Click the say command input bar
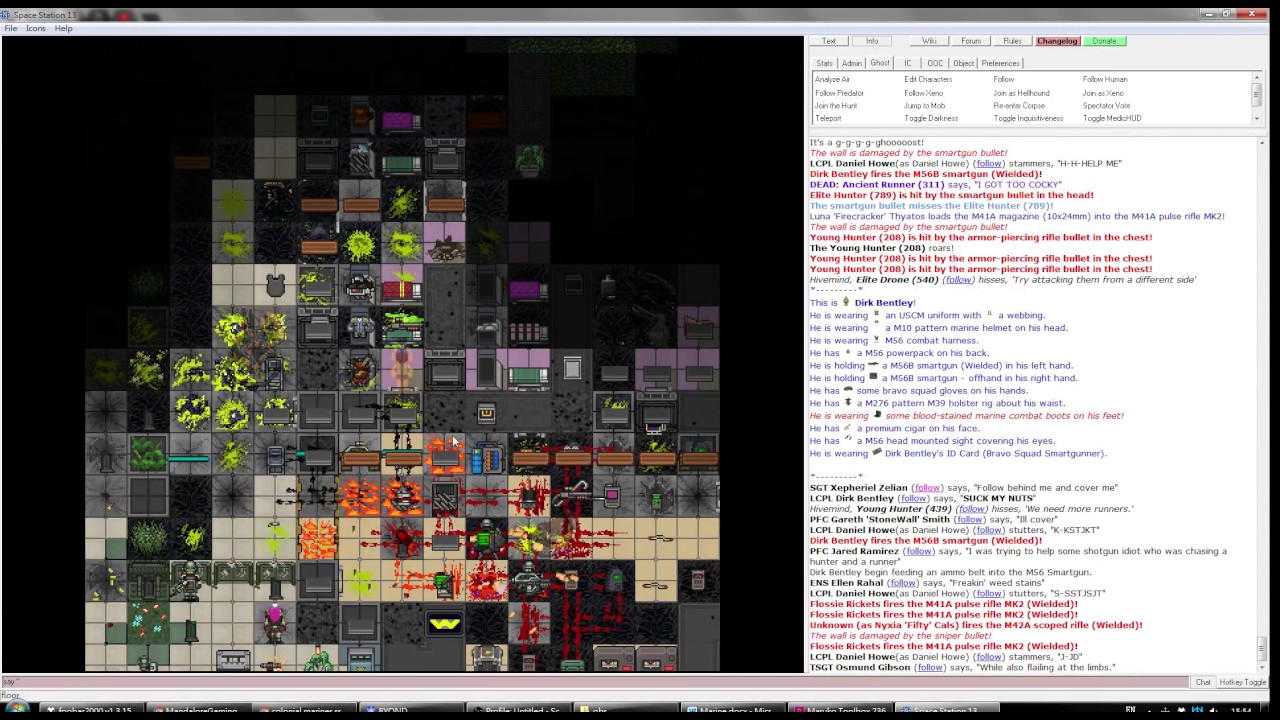Screen dimensions: 1280x720 point(595,682)
